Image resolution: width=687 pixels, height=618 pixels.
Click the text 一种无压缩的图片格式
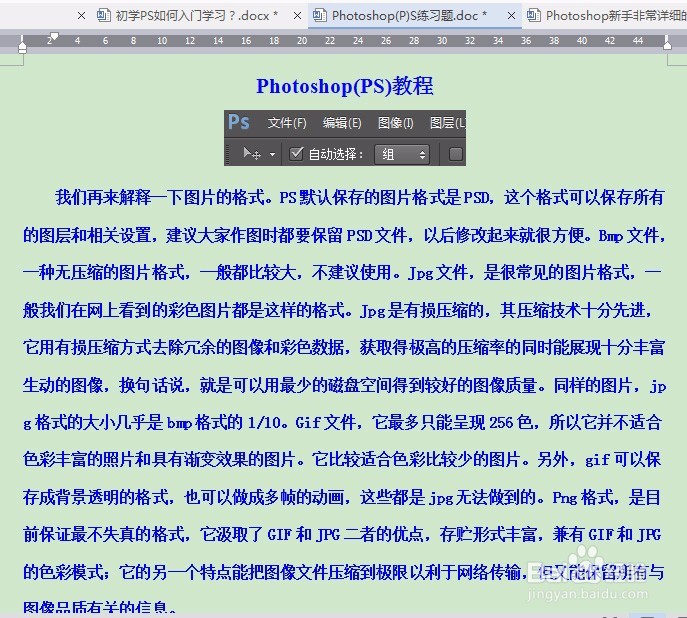(x=103, y=272)
